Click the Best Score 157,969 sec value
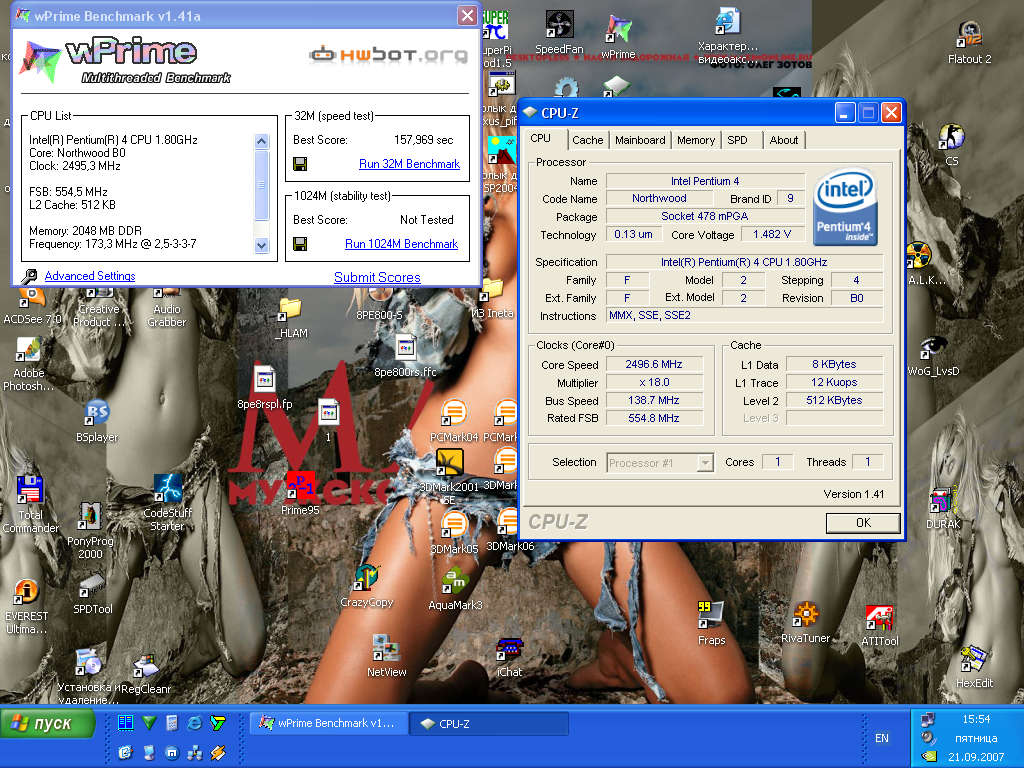Image resolution: width=1024 pixels, height=768 pixels. 423,140
